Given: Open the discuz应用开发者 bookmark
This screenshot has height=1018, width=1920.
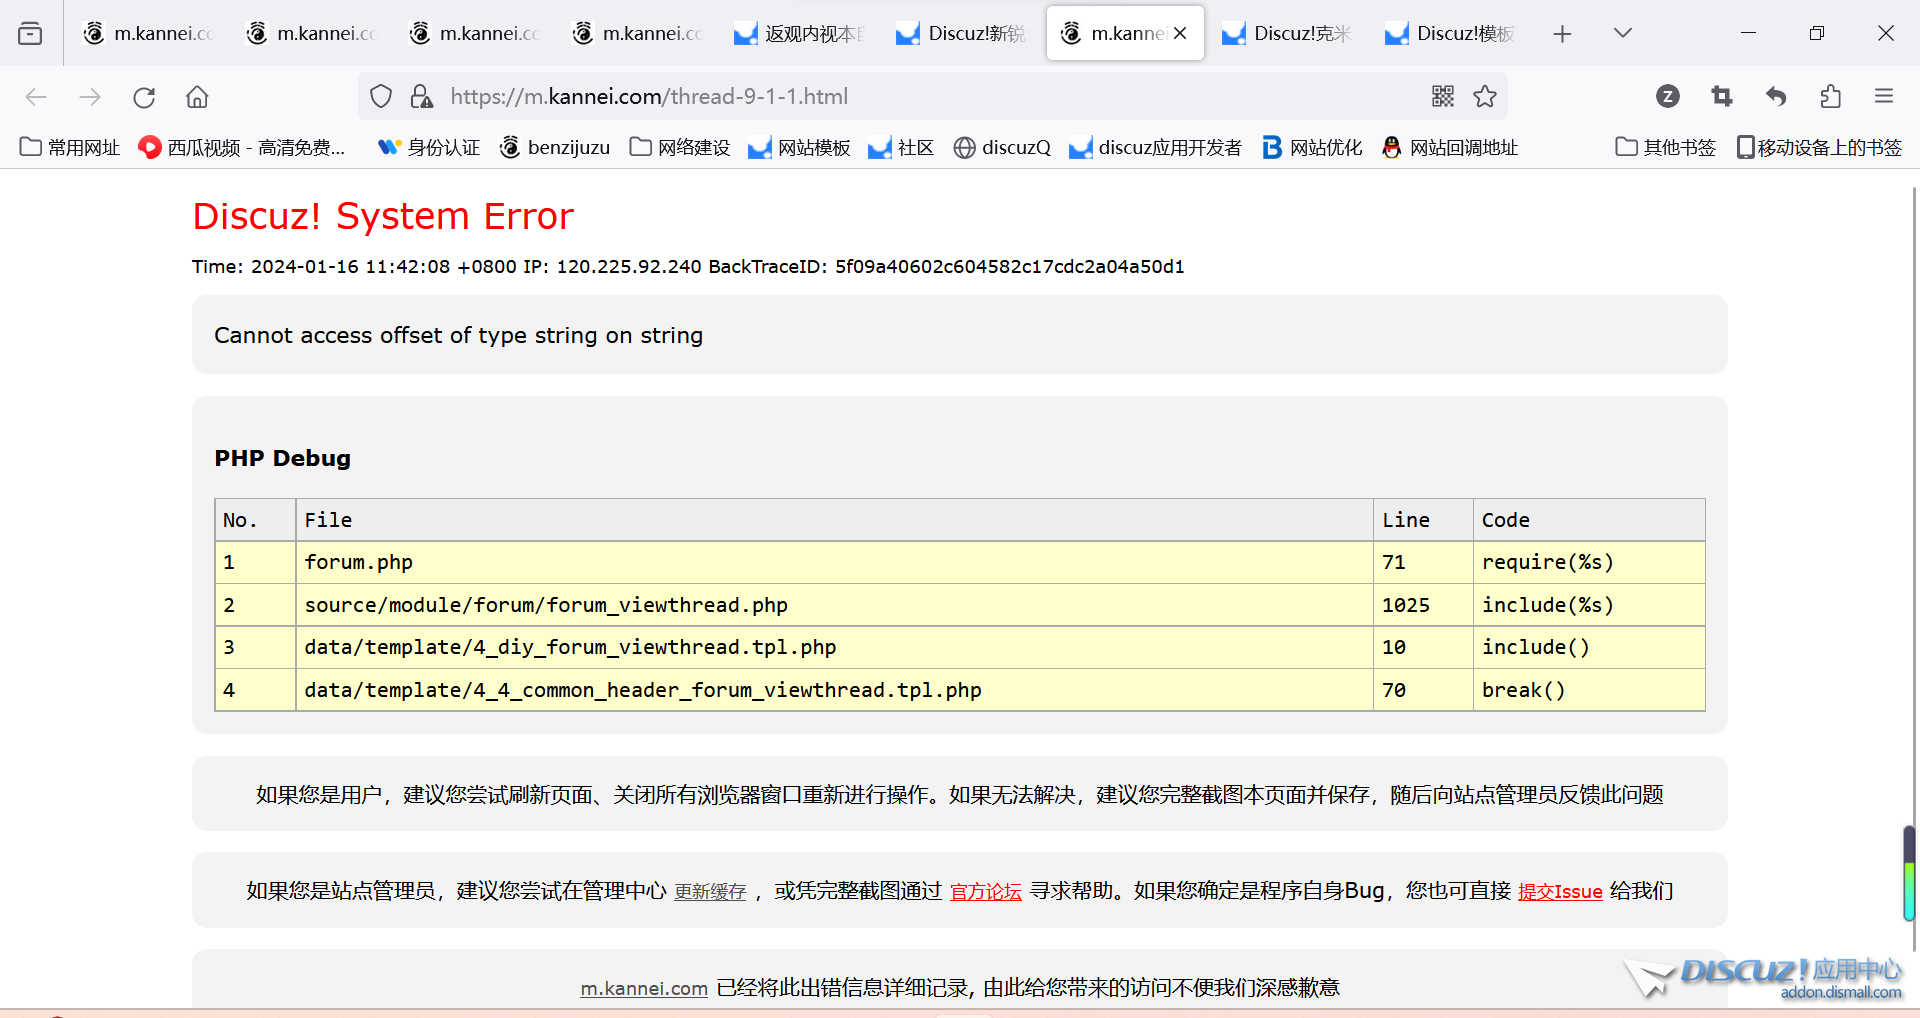Looking at the screenshot, I should [x=1155, y=148].
